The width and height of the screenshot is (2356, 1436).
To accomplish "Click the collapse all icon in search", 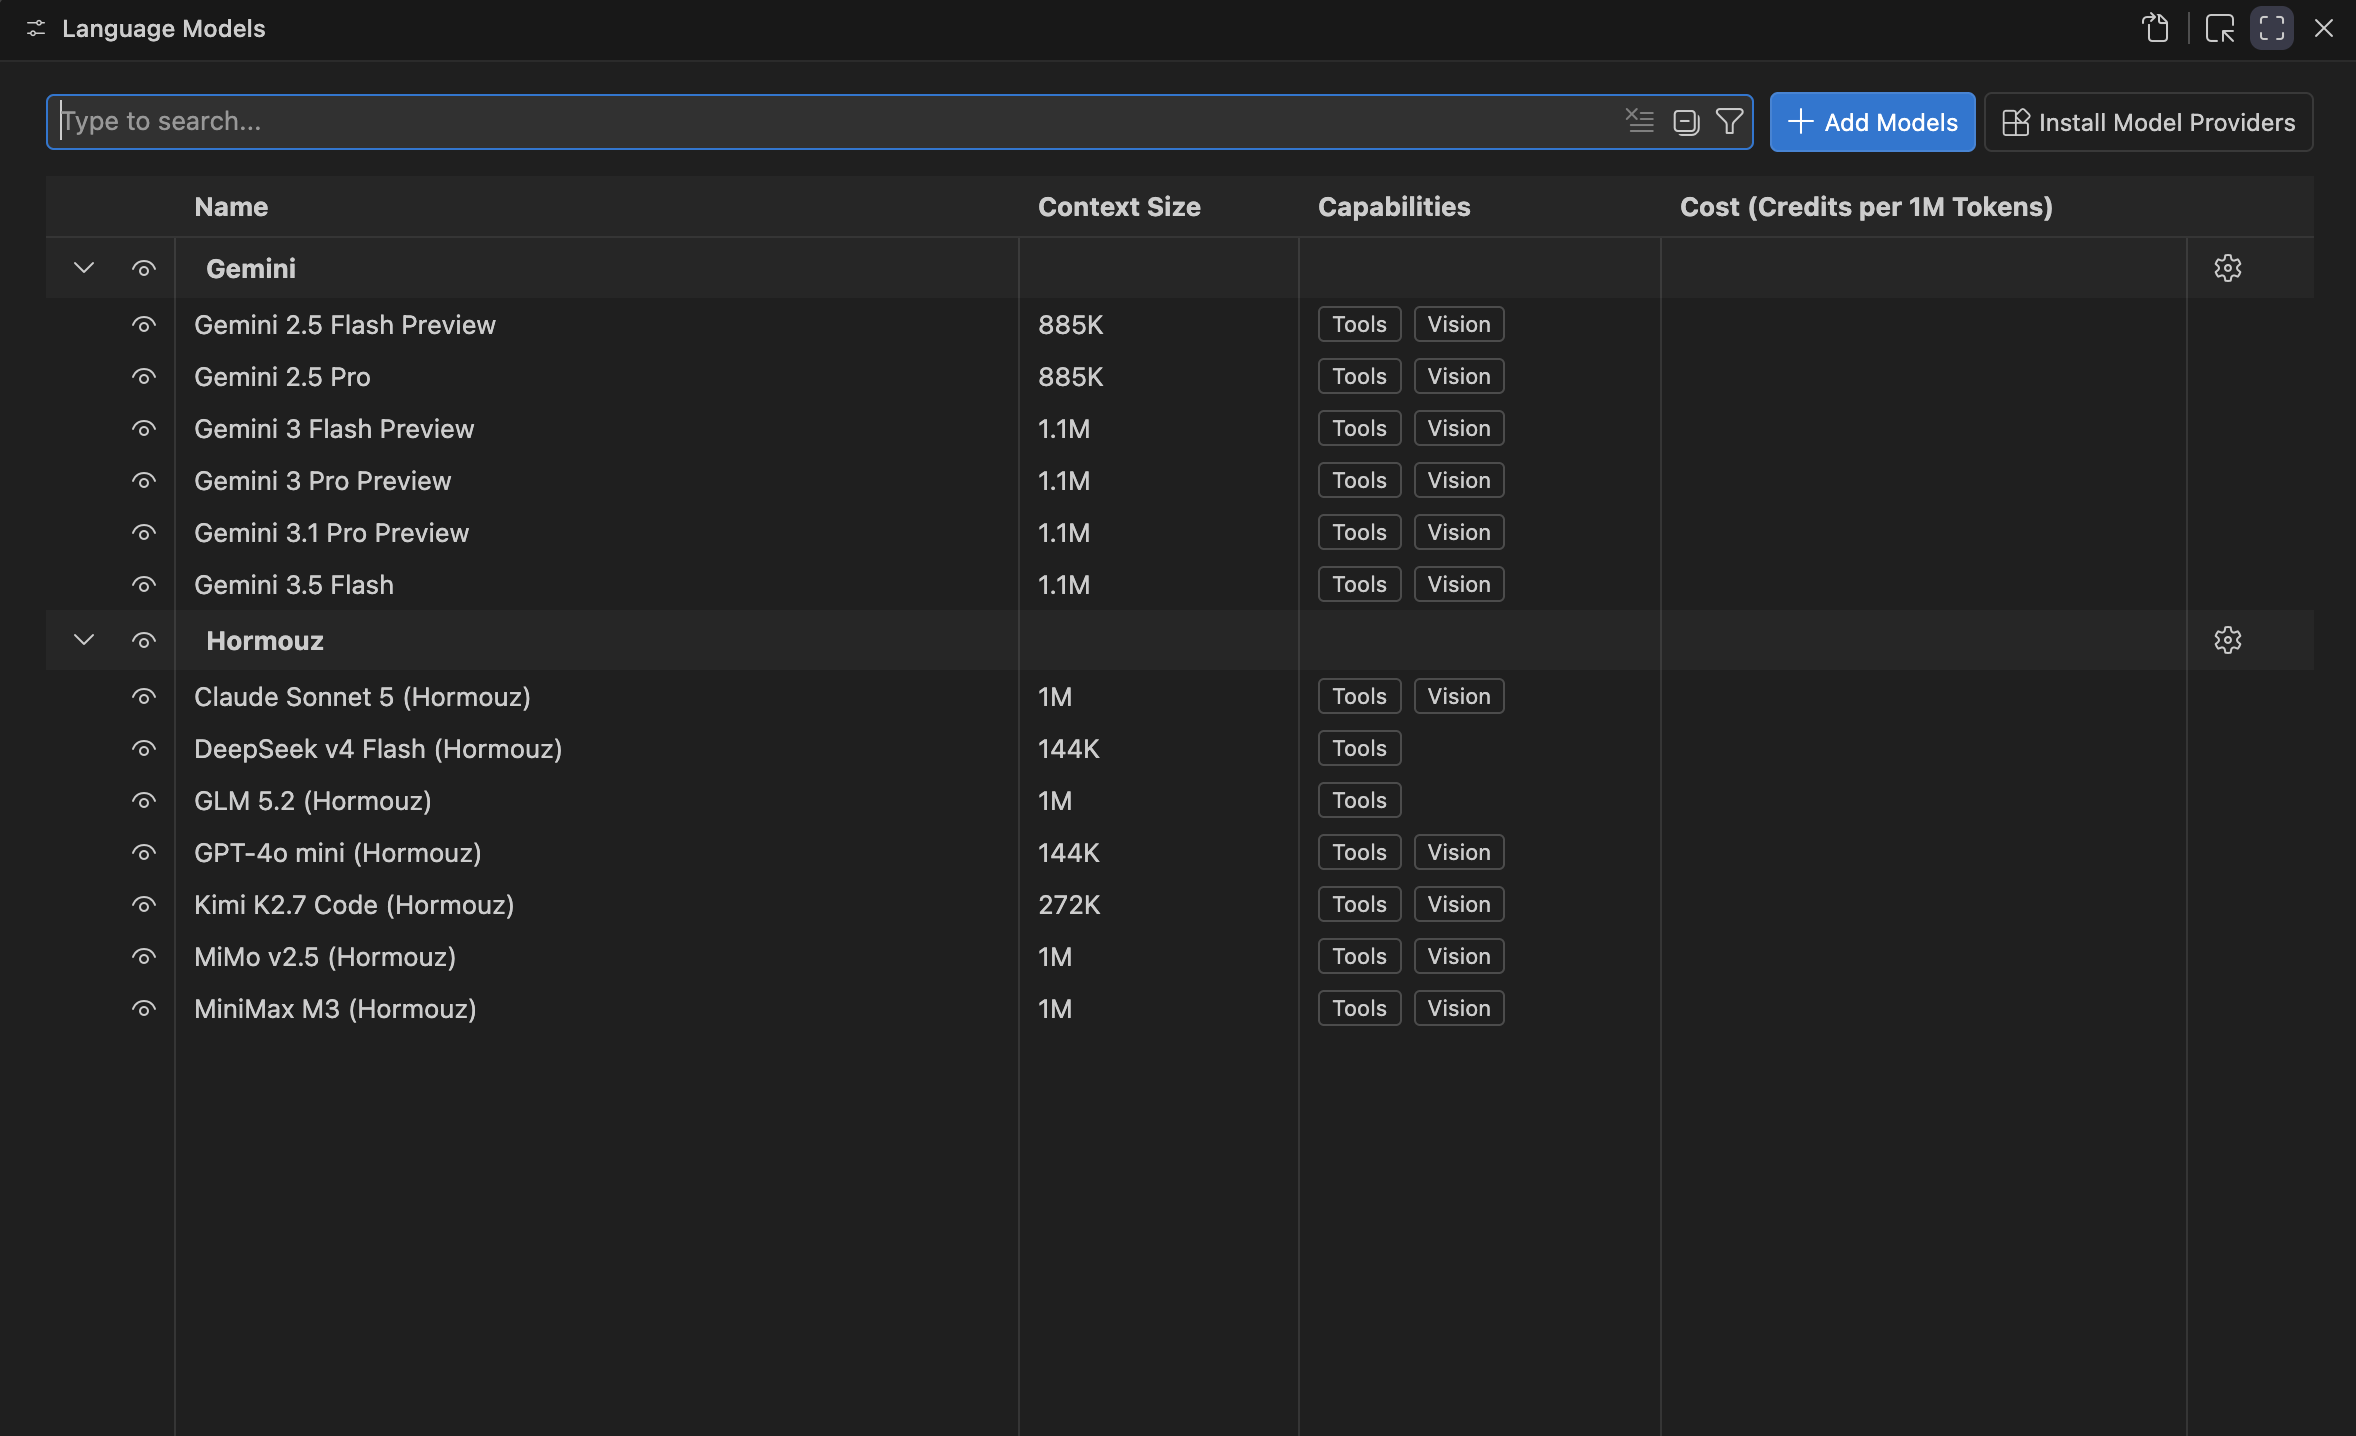I will pyautogui.click(x=1686, y=122).
